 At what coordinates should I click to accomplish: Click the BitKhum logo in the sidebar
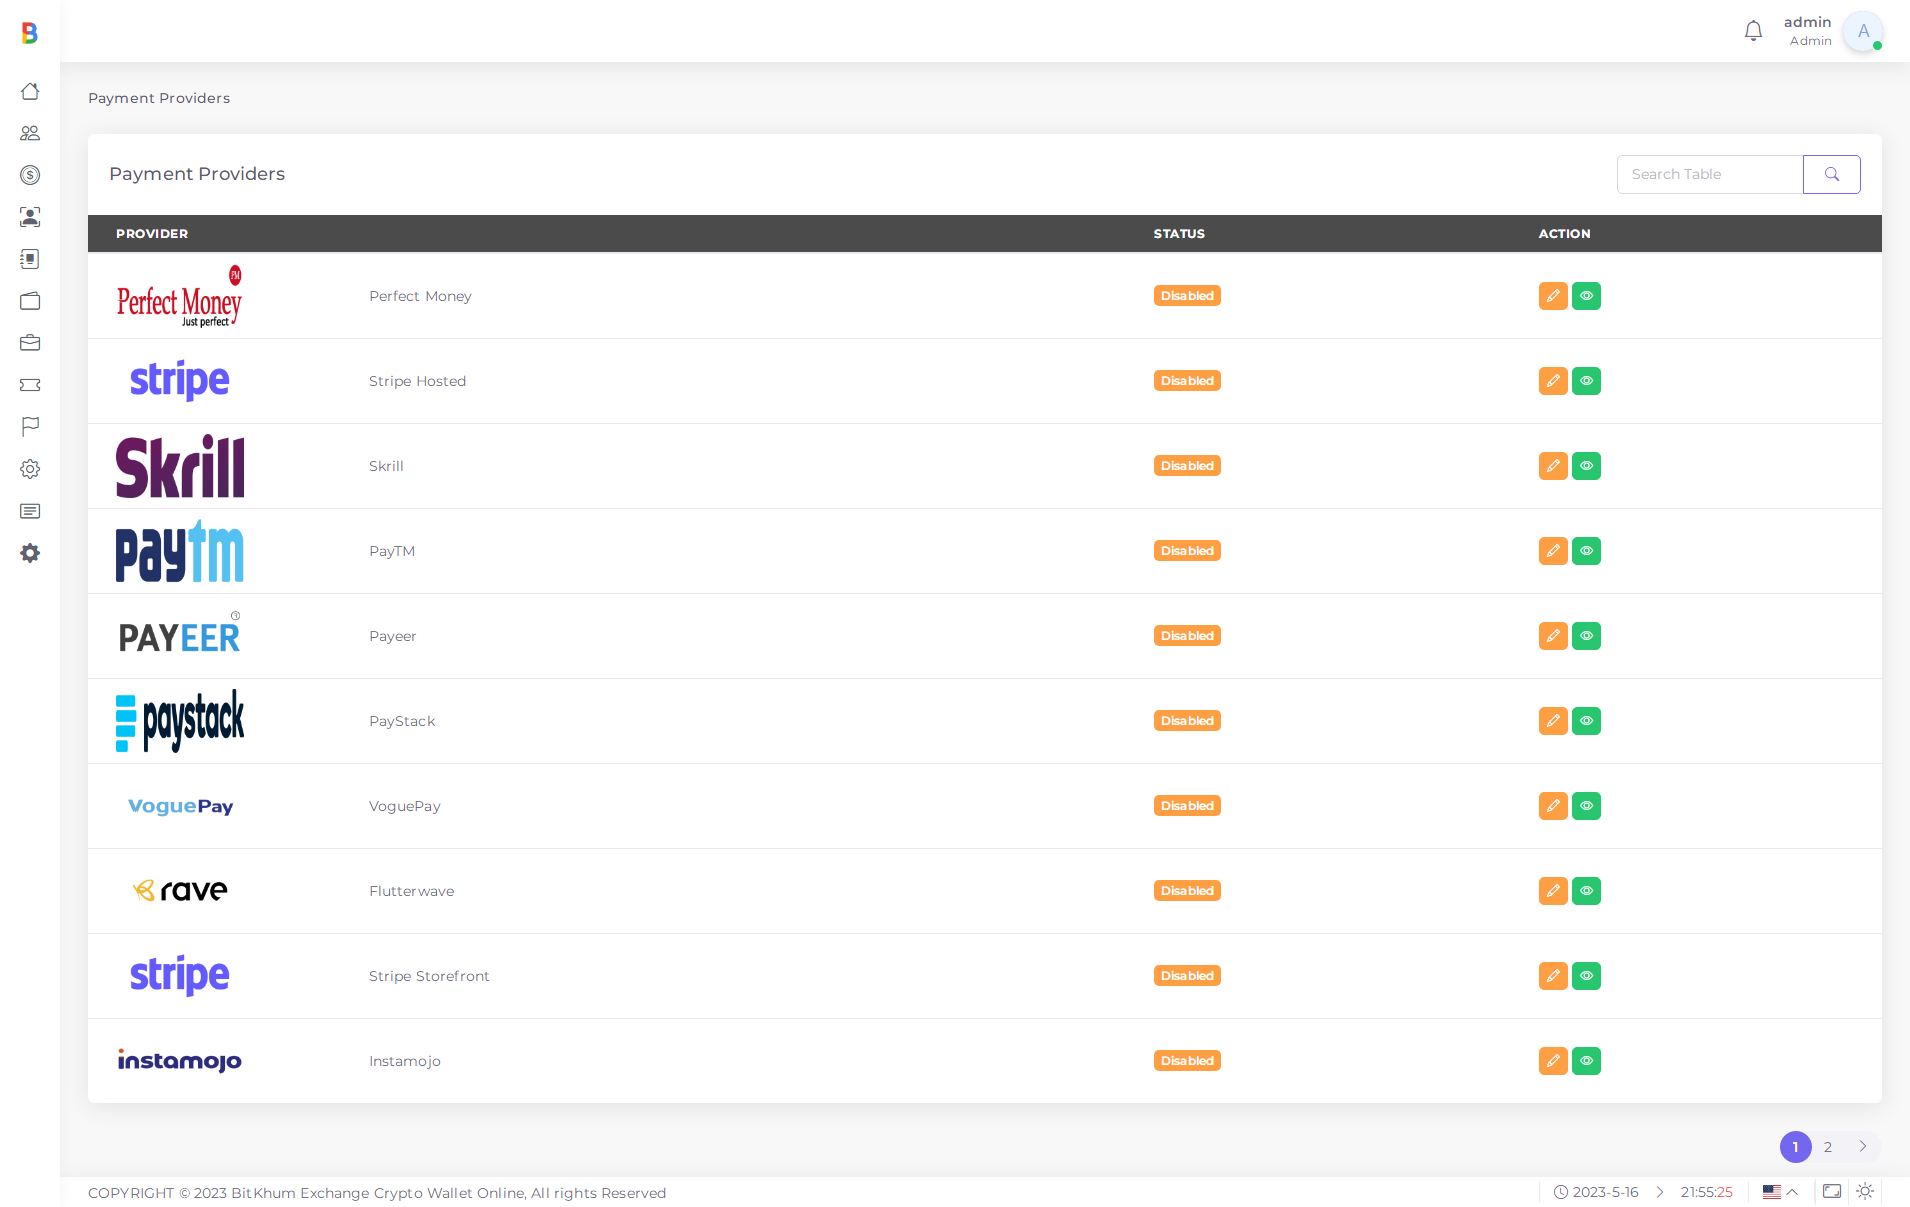click(30, 33)
